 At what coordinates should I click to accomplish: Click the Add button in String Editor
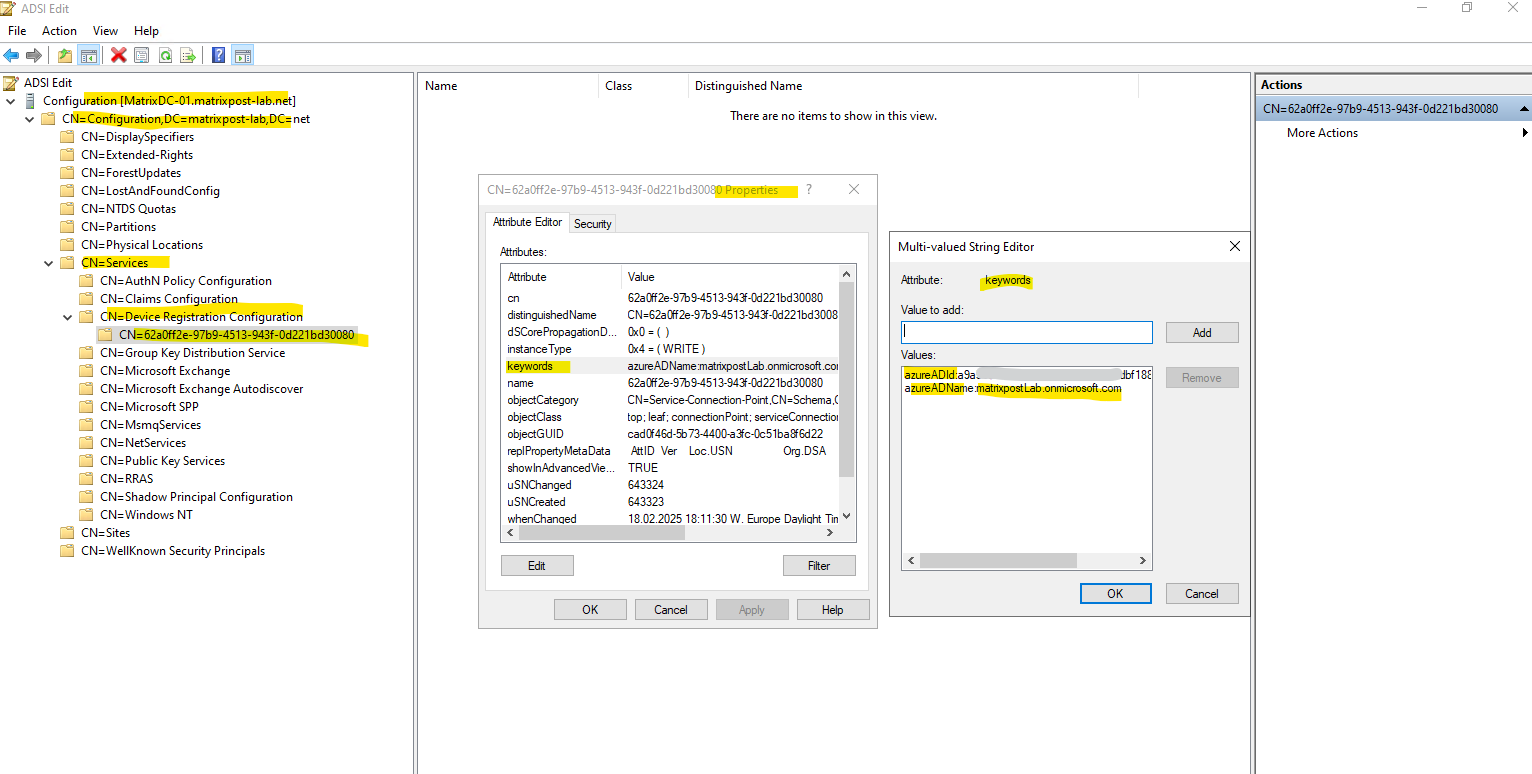pos(1202,332)
